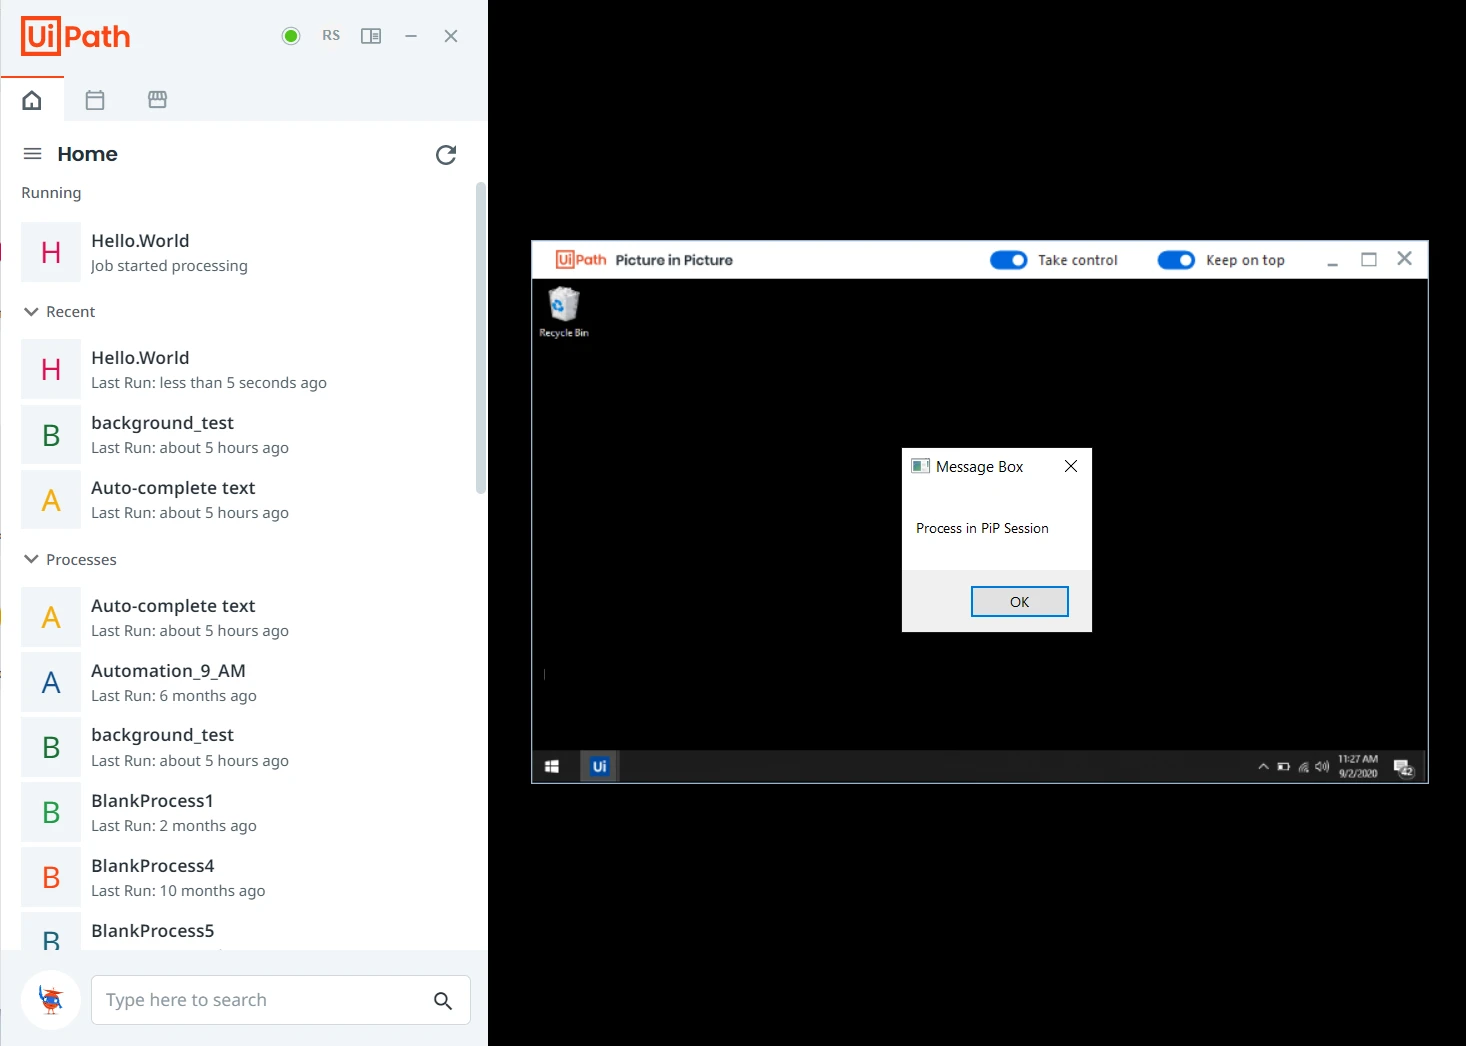Switch to the calendar reminders tab
This screenshot has width=1466, height=1046.
pyautogui.click(x=95, y=100)
